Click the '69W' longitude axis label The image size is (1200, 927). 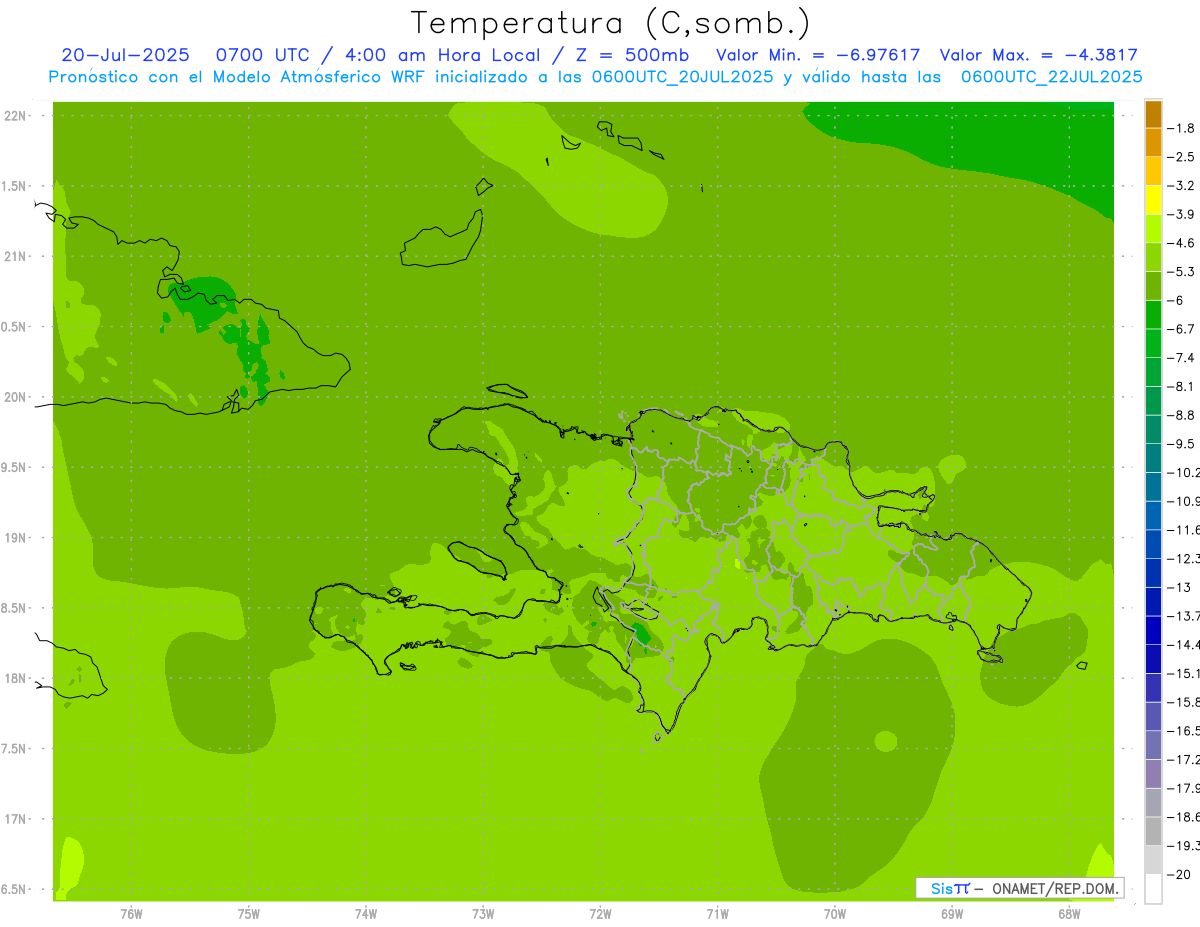coord(952,914)
